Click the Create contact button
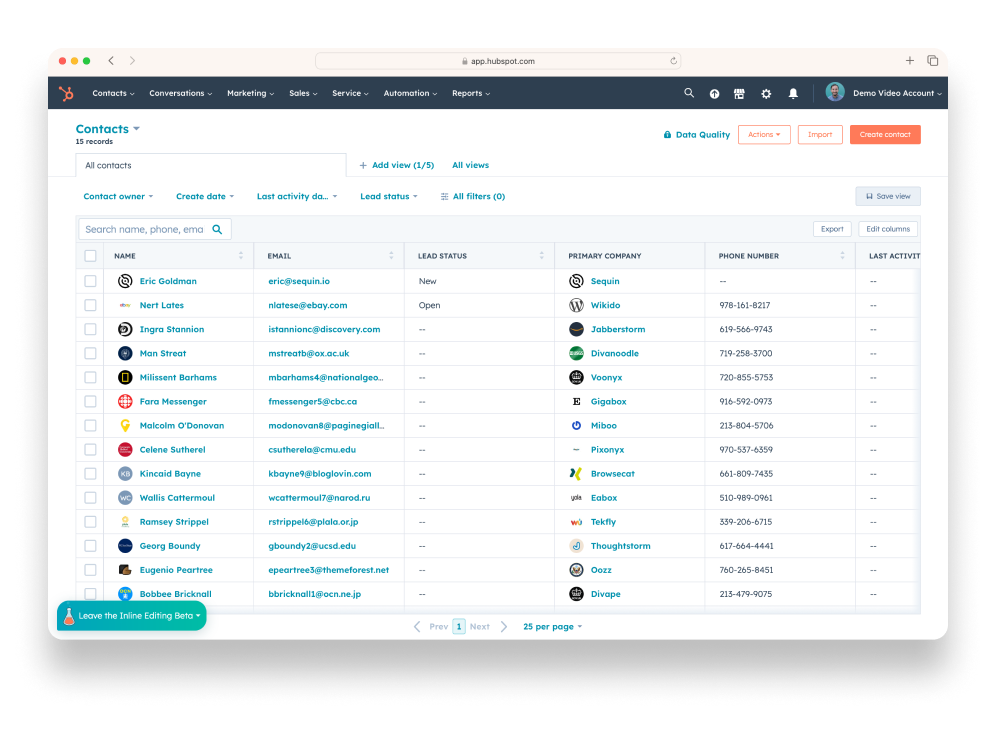 (884, 134)
